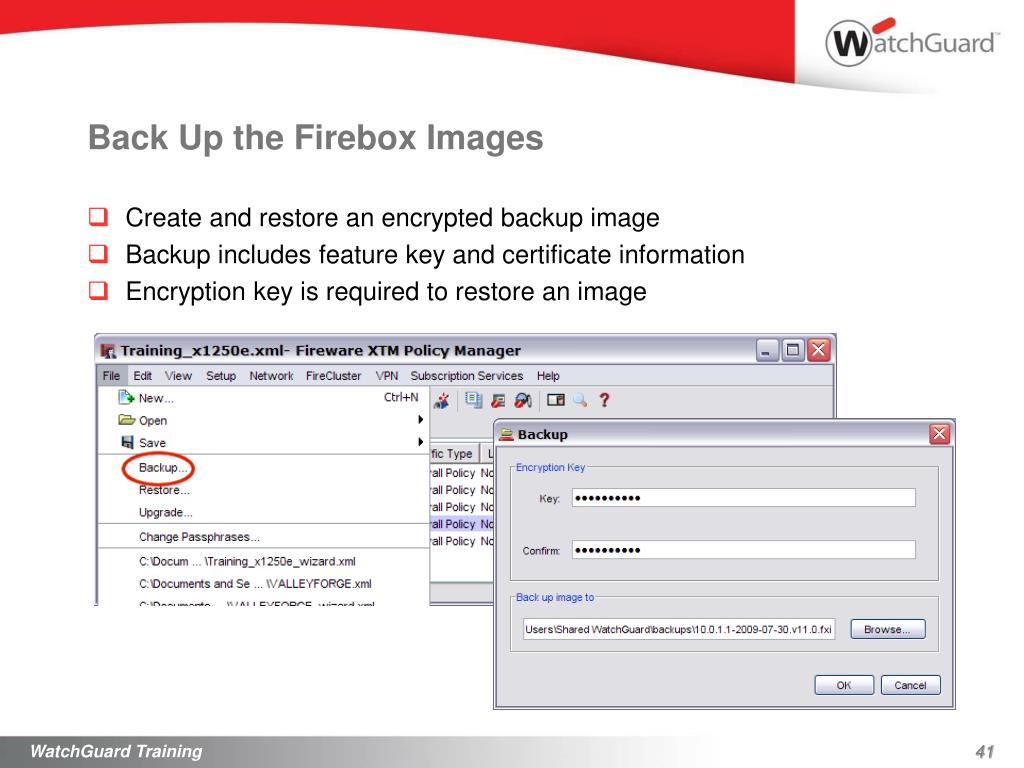Click the binoculars toolbar icon
This screenshot has width=1024, height=768.
tap(523, 400)
